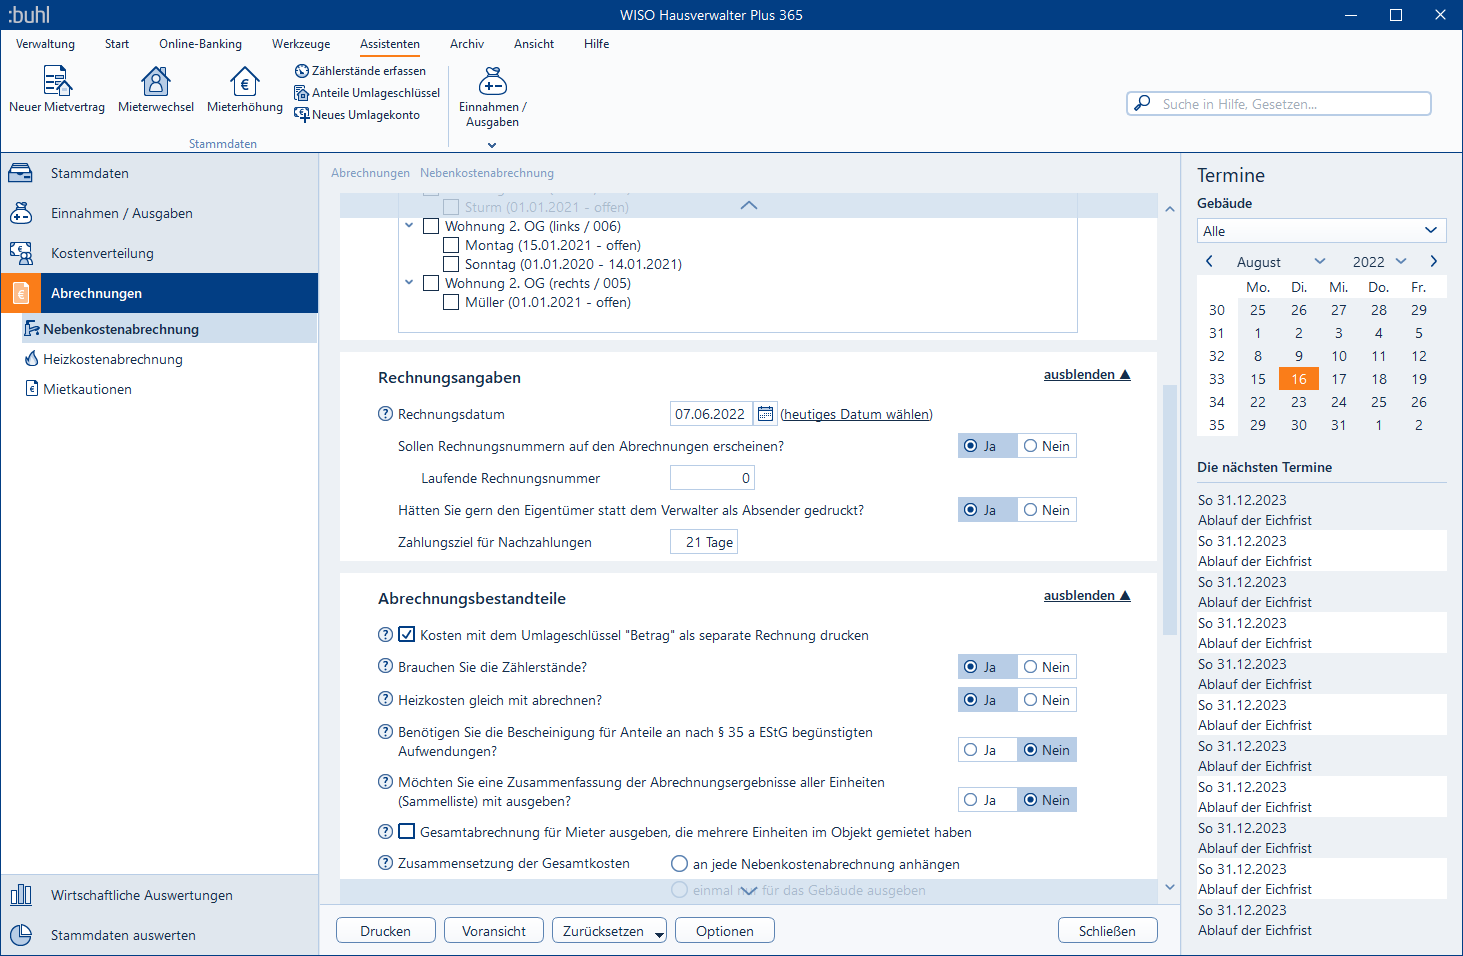This screenshot has height=956, width=1463.
Task: Click help icon next to Rechnungsdatum
Action: pos(385,414)
